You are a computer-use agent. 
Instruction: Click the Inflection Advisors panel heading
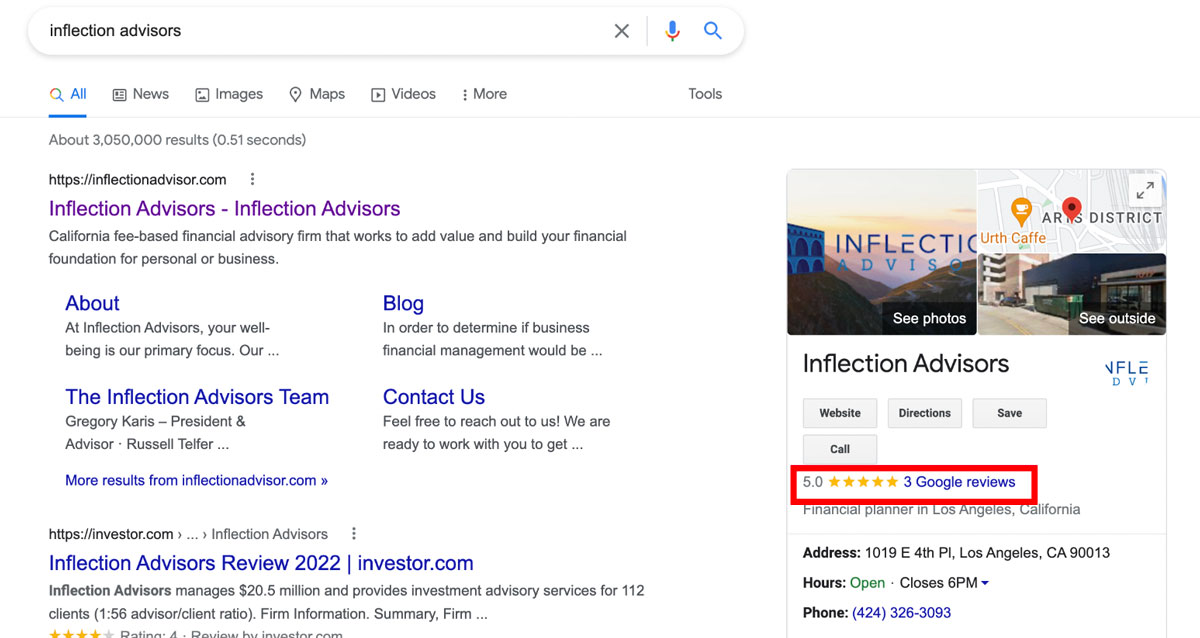[x=906, y=363]
